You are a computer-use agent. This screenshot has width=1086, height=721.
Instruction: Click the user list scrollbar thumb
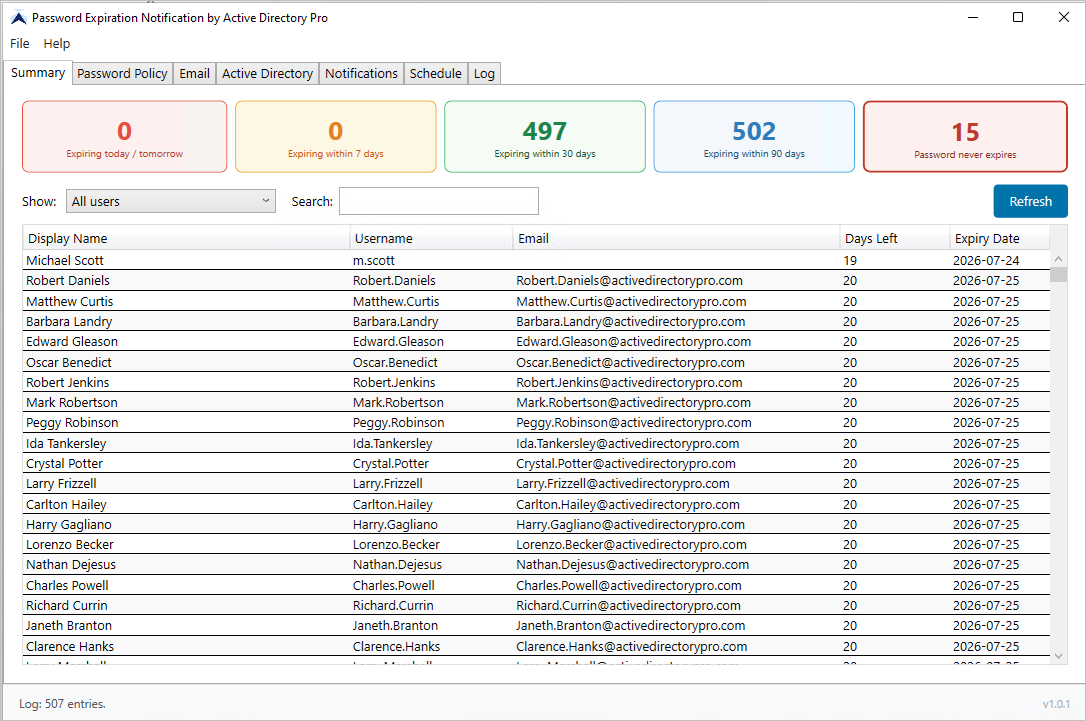(1058, 274)
